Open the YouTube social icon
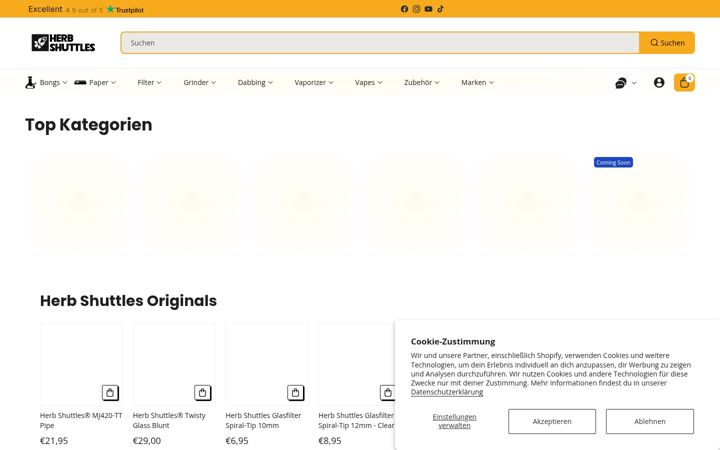Viewport: 720px width, 450px height. (428, 9)
